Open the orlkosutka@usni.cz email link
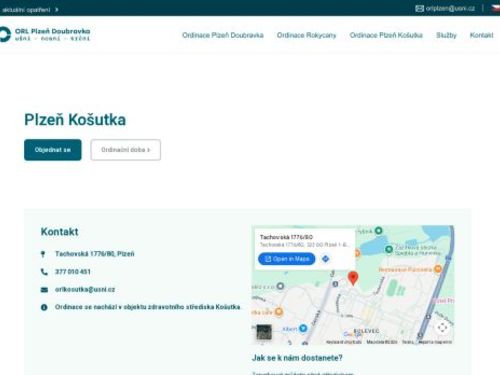The image size is (500, 375). coord(85,289)
